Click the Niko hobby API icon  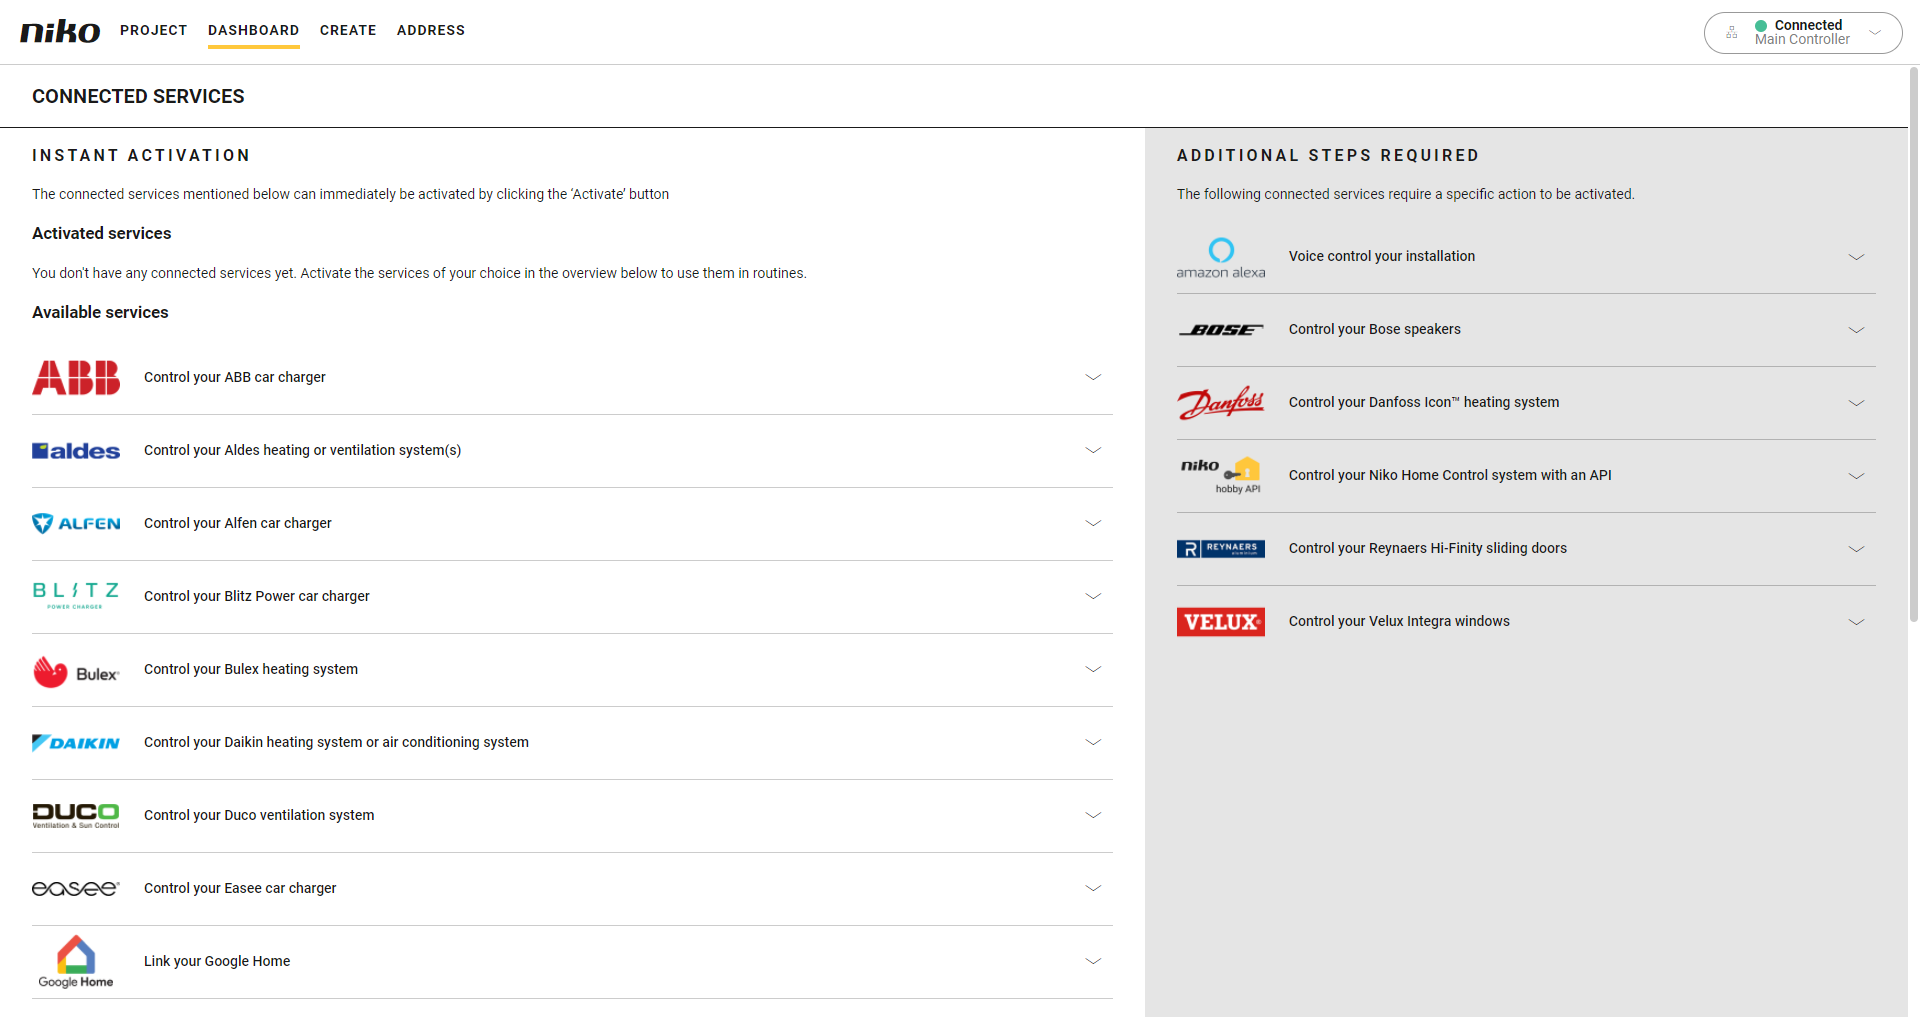click(x=1220, y=475)
